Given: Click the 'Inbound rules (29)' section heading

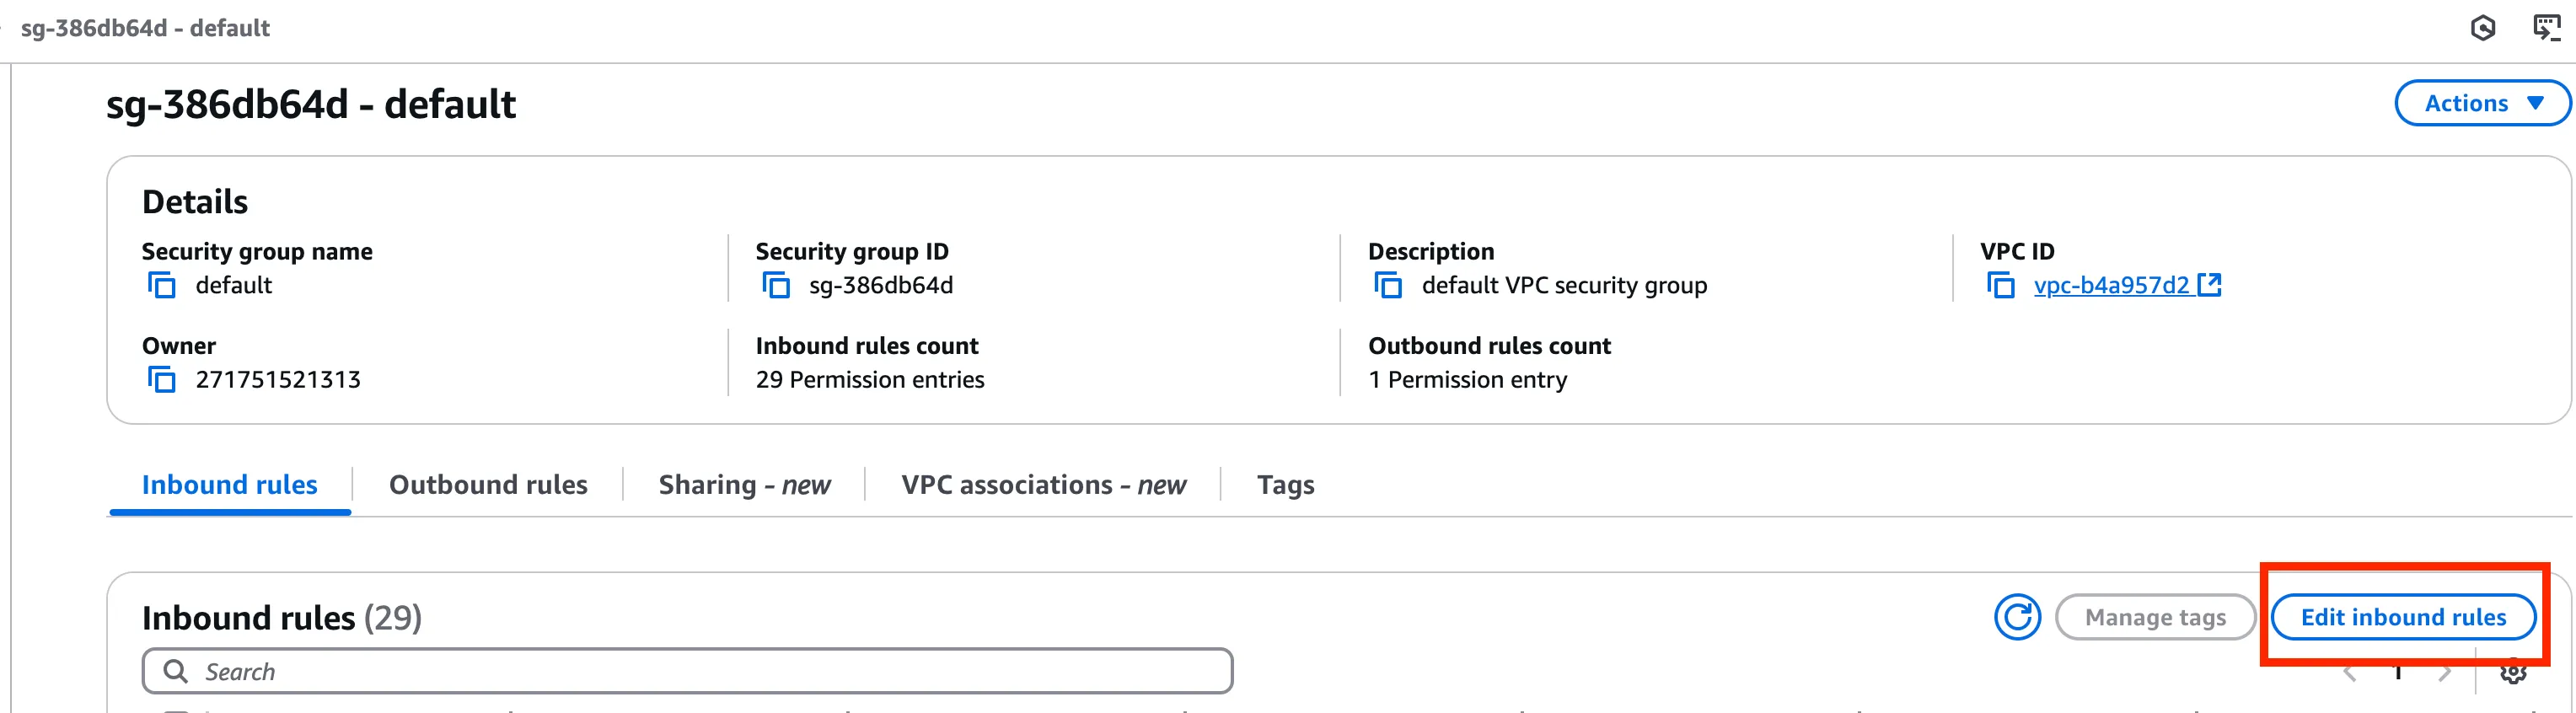Looking at the screenshot, I should [x=282, y=618].
